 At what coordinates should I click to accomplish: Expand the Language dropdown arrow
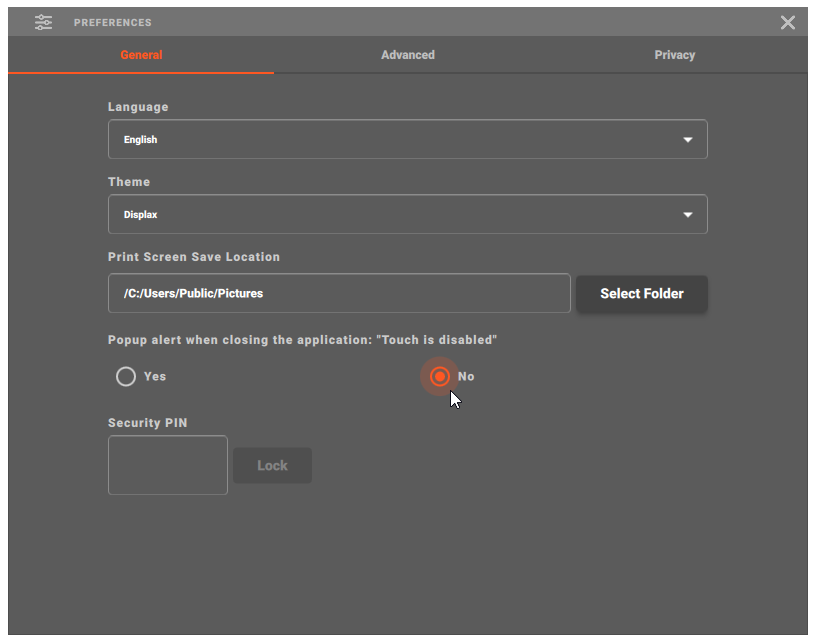pyautogui.click(x=688, y=140)
